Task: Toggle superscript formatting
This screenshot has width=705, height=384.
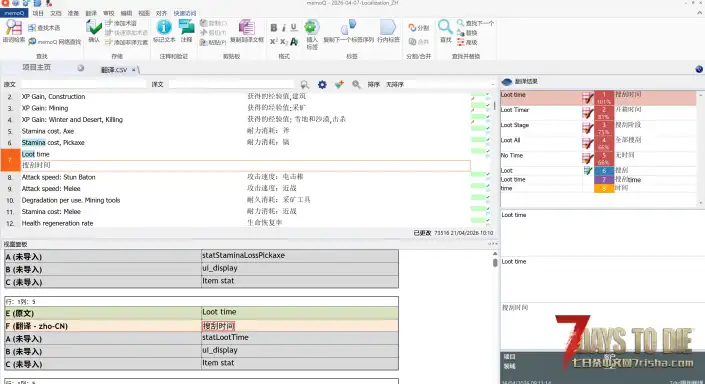Action: click(273, 42)
